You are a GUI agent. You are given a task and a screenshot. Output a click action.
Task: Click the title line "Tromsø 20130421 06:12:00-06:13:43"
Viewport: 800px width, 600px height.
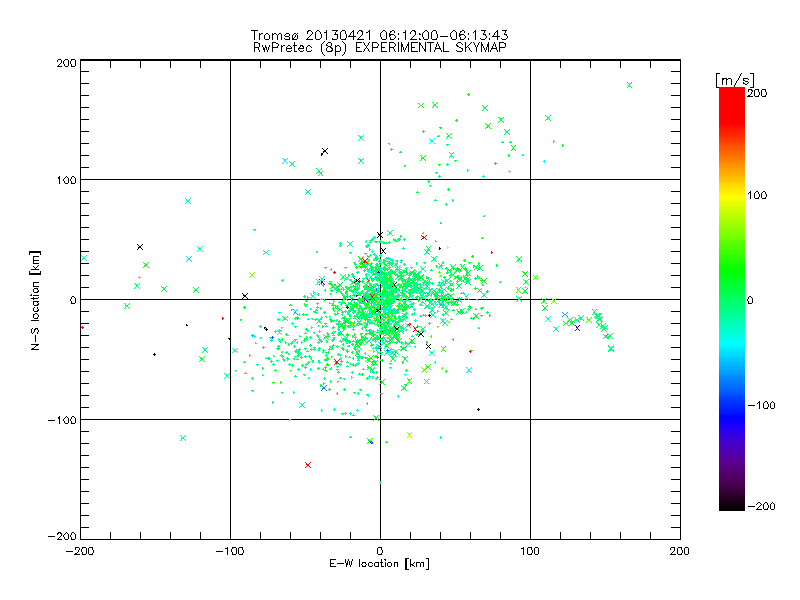[379, 35]
